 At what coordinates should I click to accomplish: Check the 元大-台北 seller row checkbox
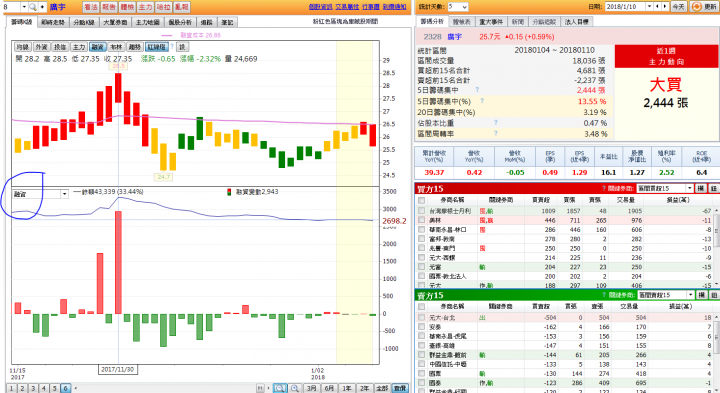[x=422, y=317]
